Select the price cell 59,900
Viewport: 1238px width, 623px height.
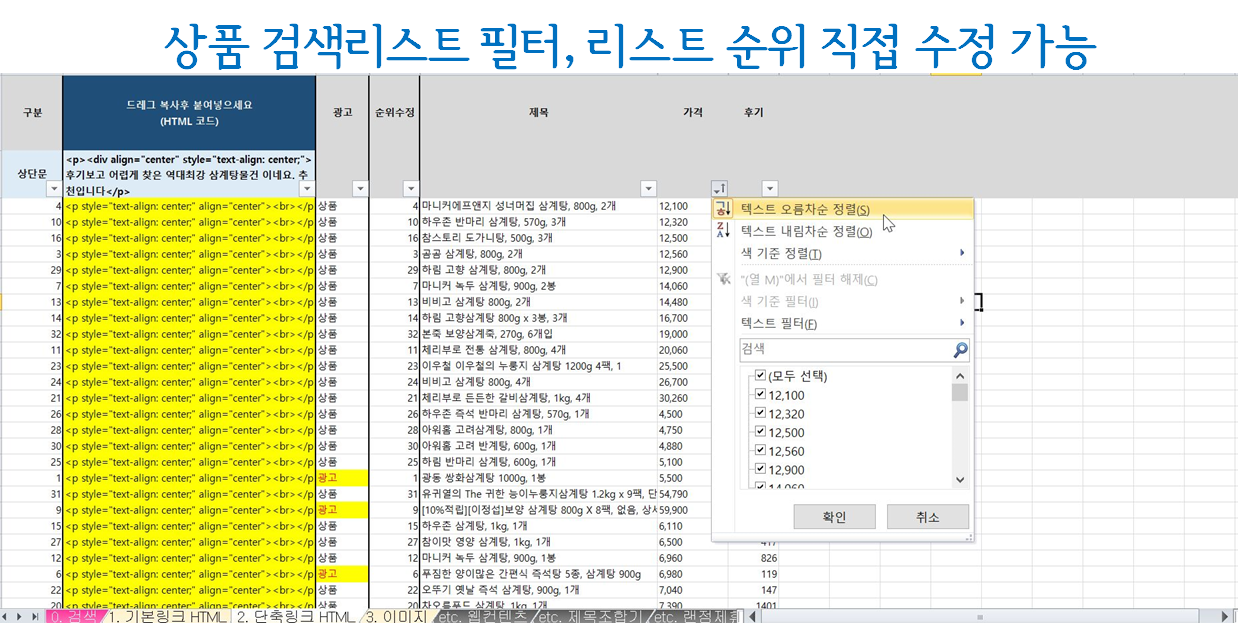[x=682, y=510]
